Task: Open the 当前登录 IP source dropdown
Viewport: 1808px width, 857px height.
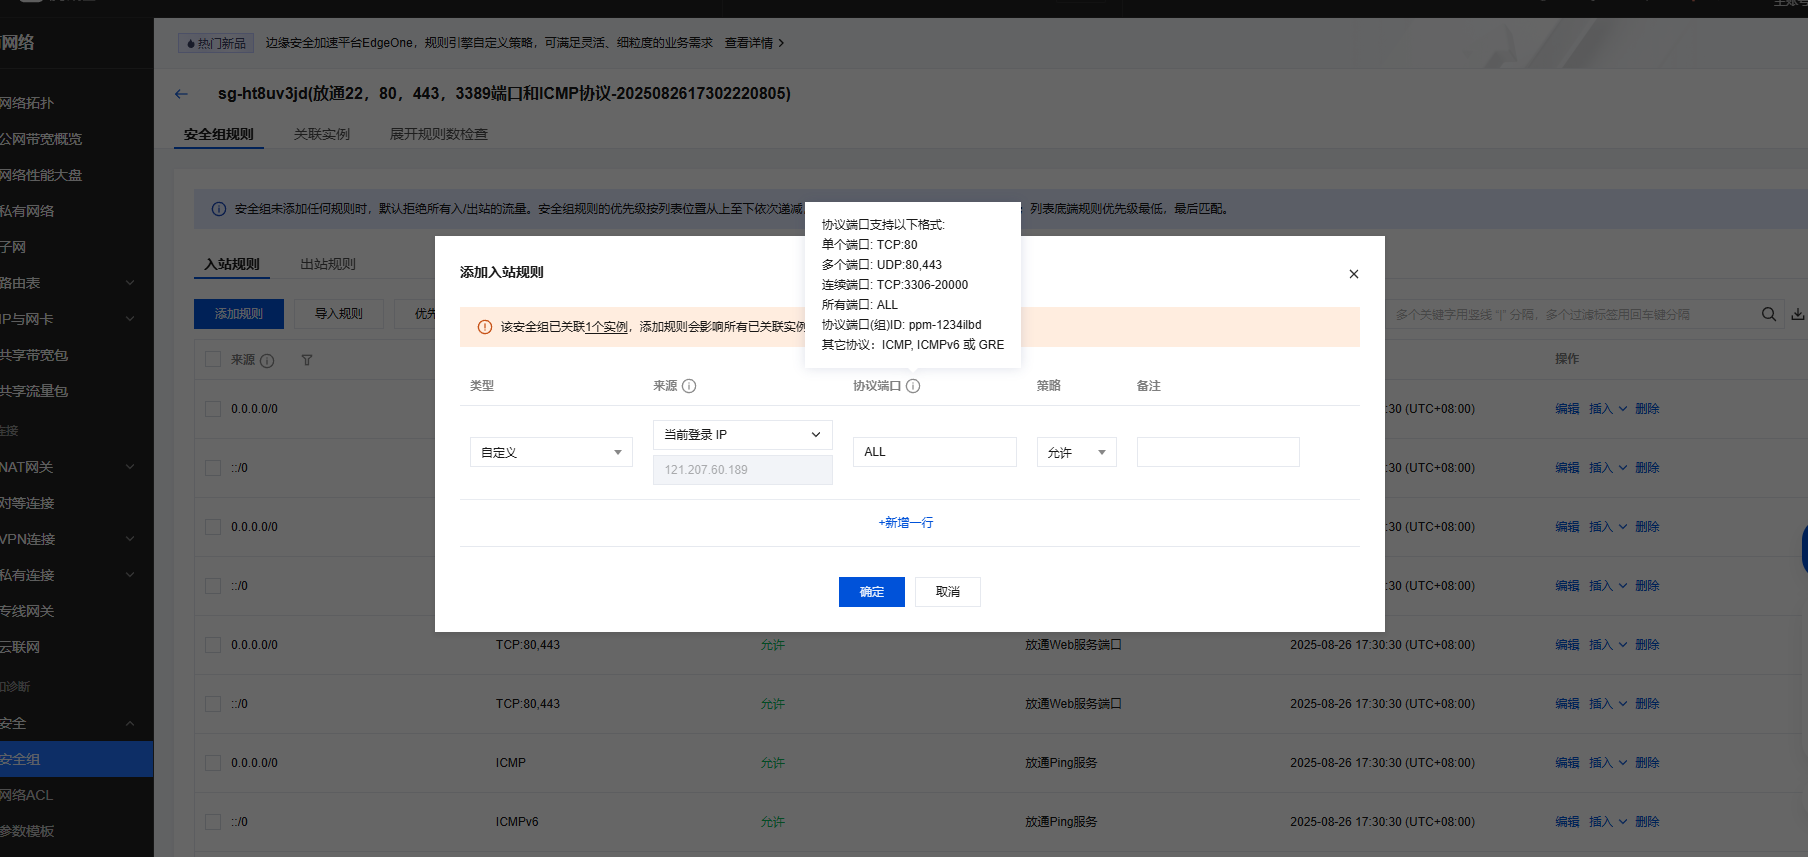Action: pos(742,435)
